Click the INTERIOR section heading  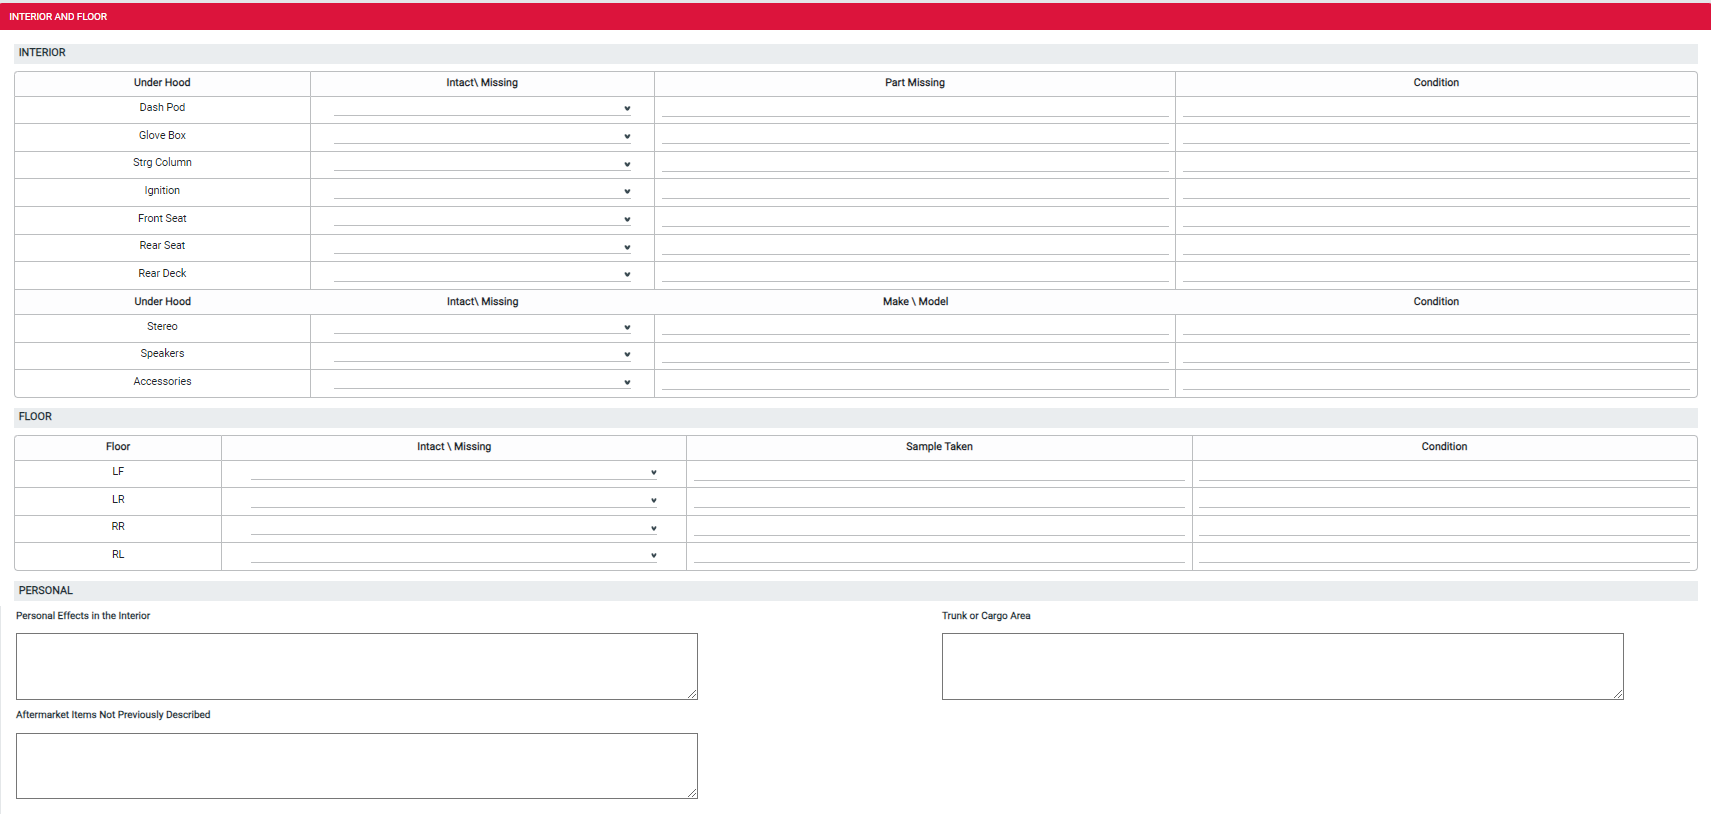[856, 53]
